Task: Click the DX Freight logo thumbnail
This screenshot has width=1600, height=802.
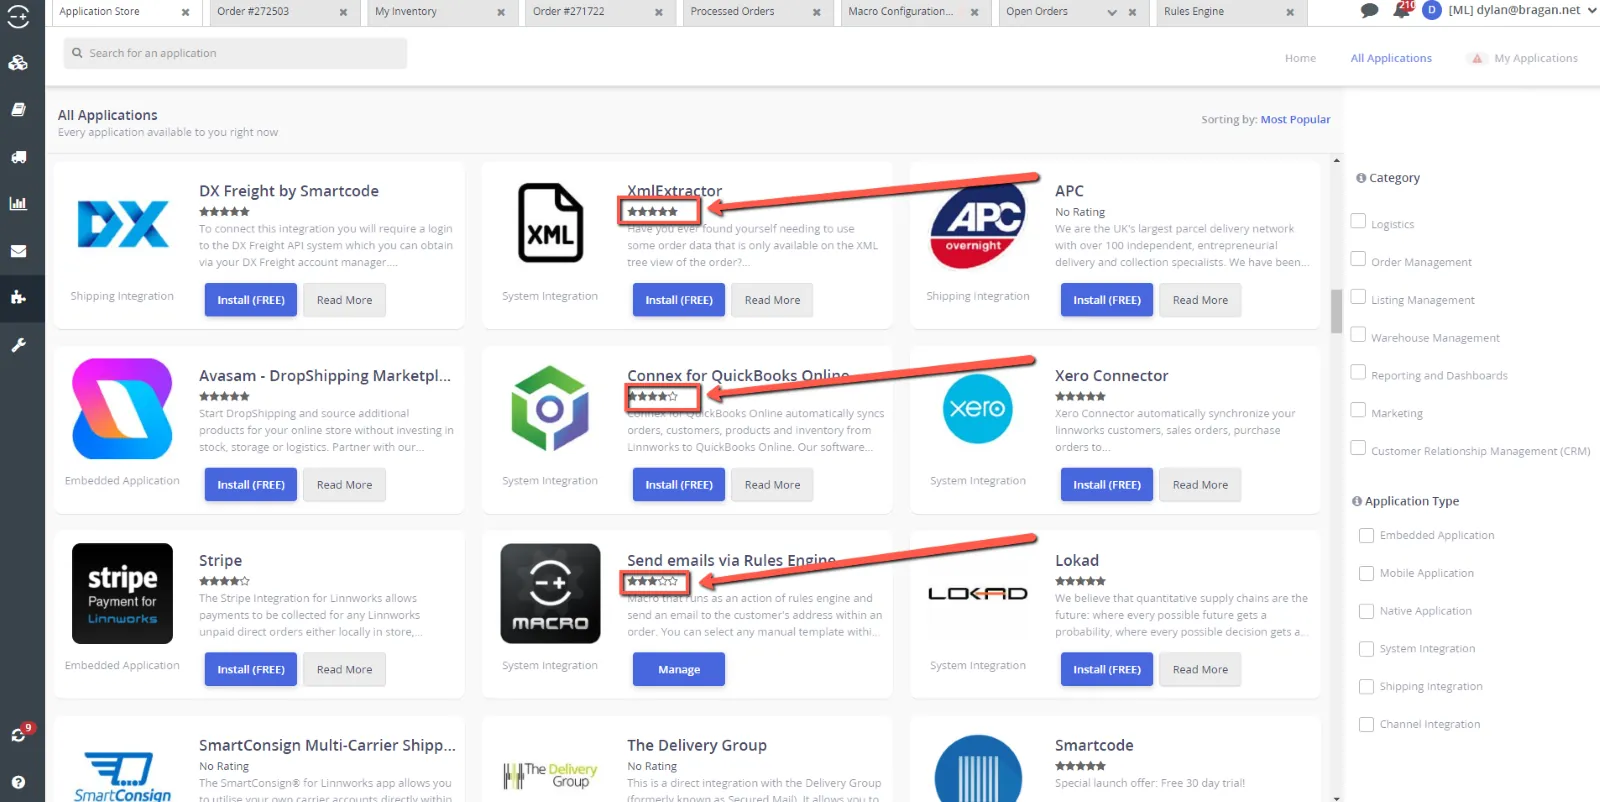Action: (x=123, y=224)
